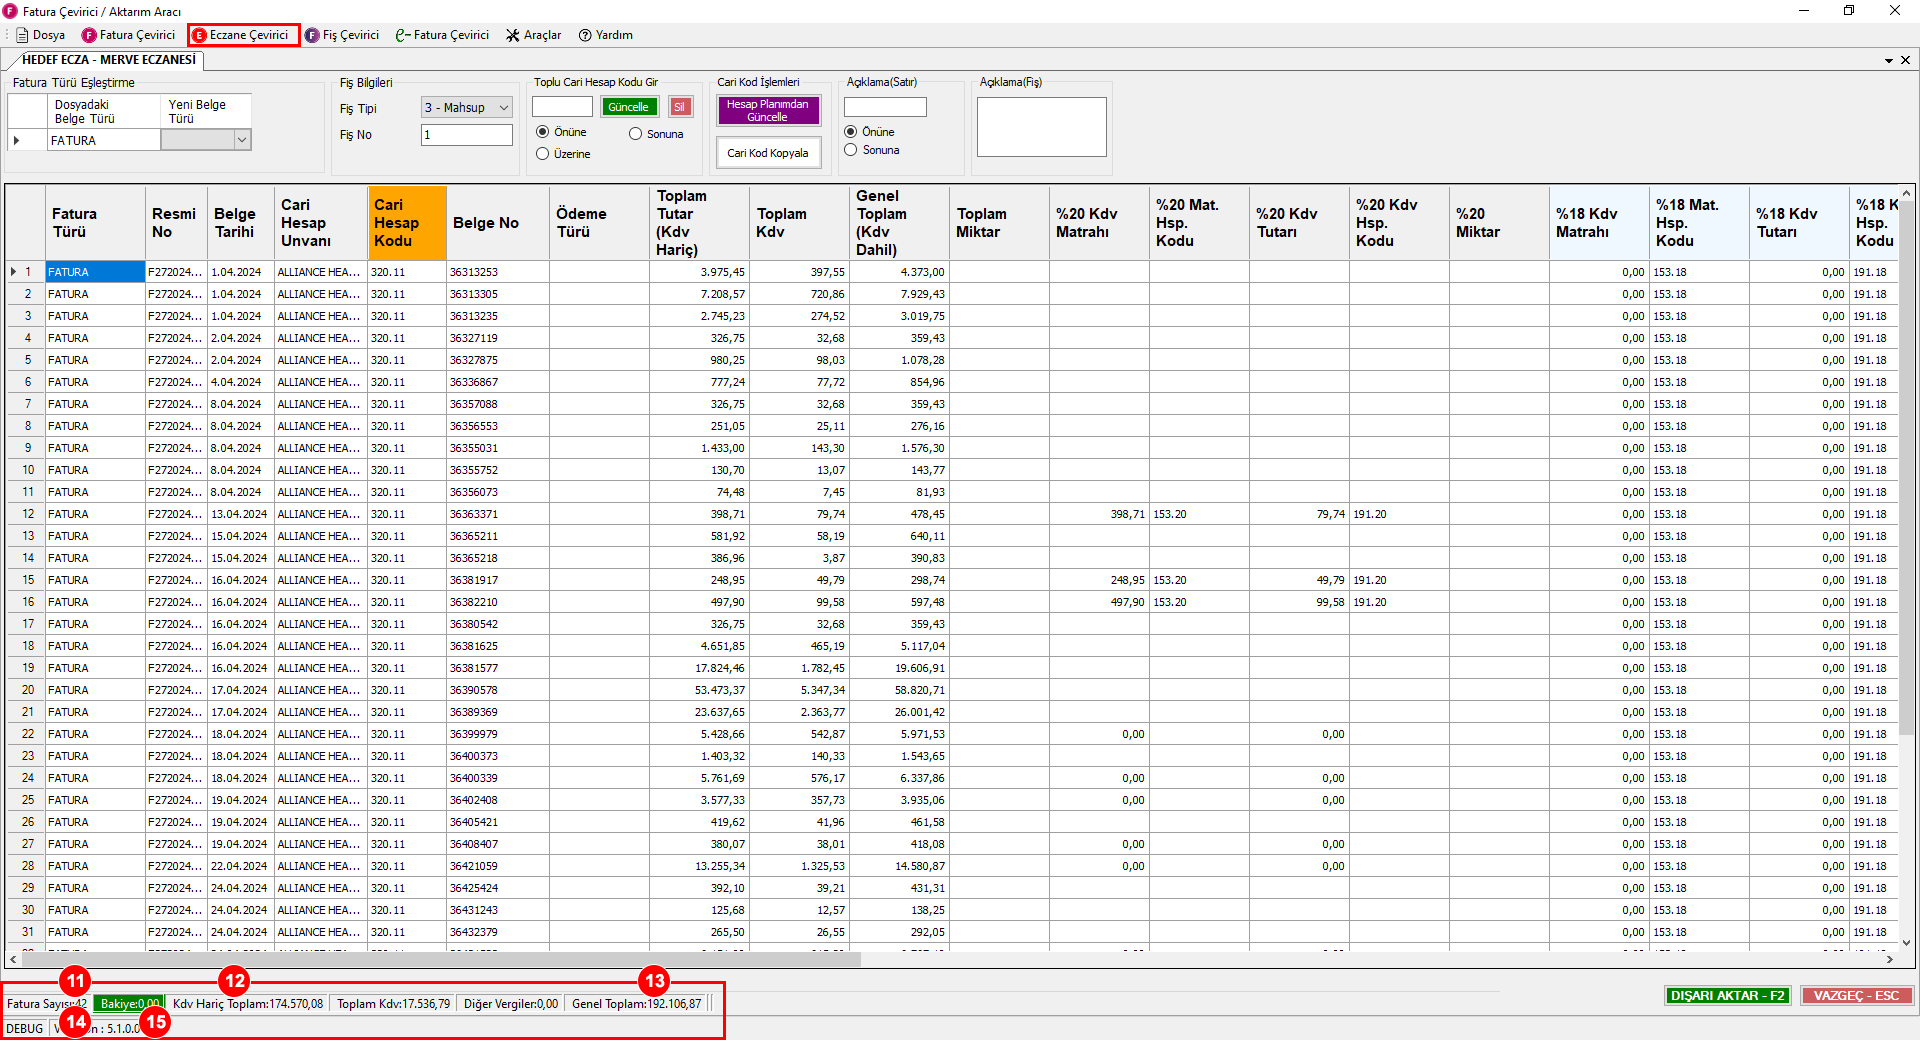
Task: Click the Toplu Cari Hesap Kodu input box
Action: click(x=562, y=107)
